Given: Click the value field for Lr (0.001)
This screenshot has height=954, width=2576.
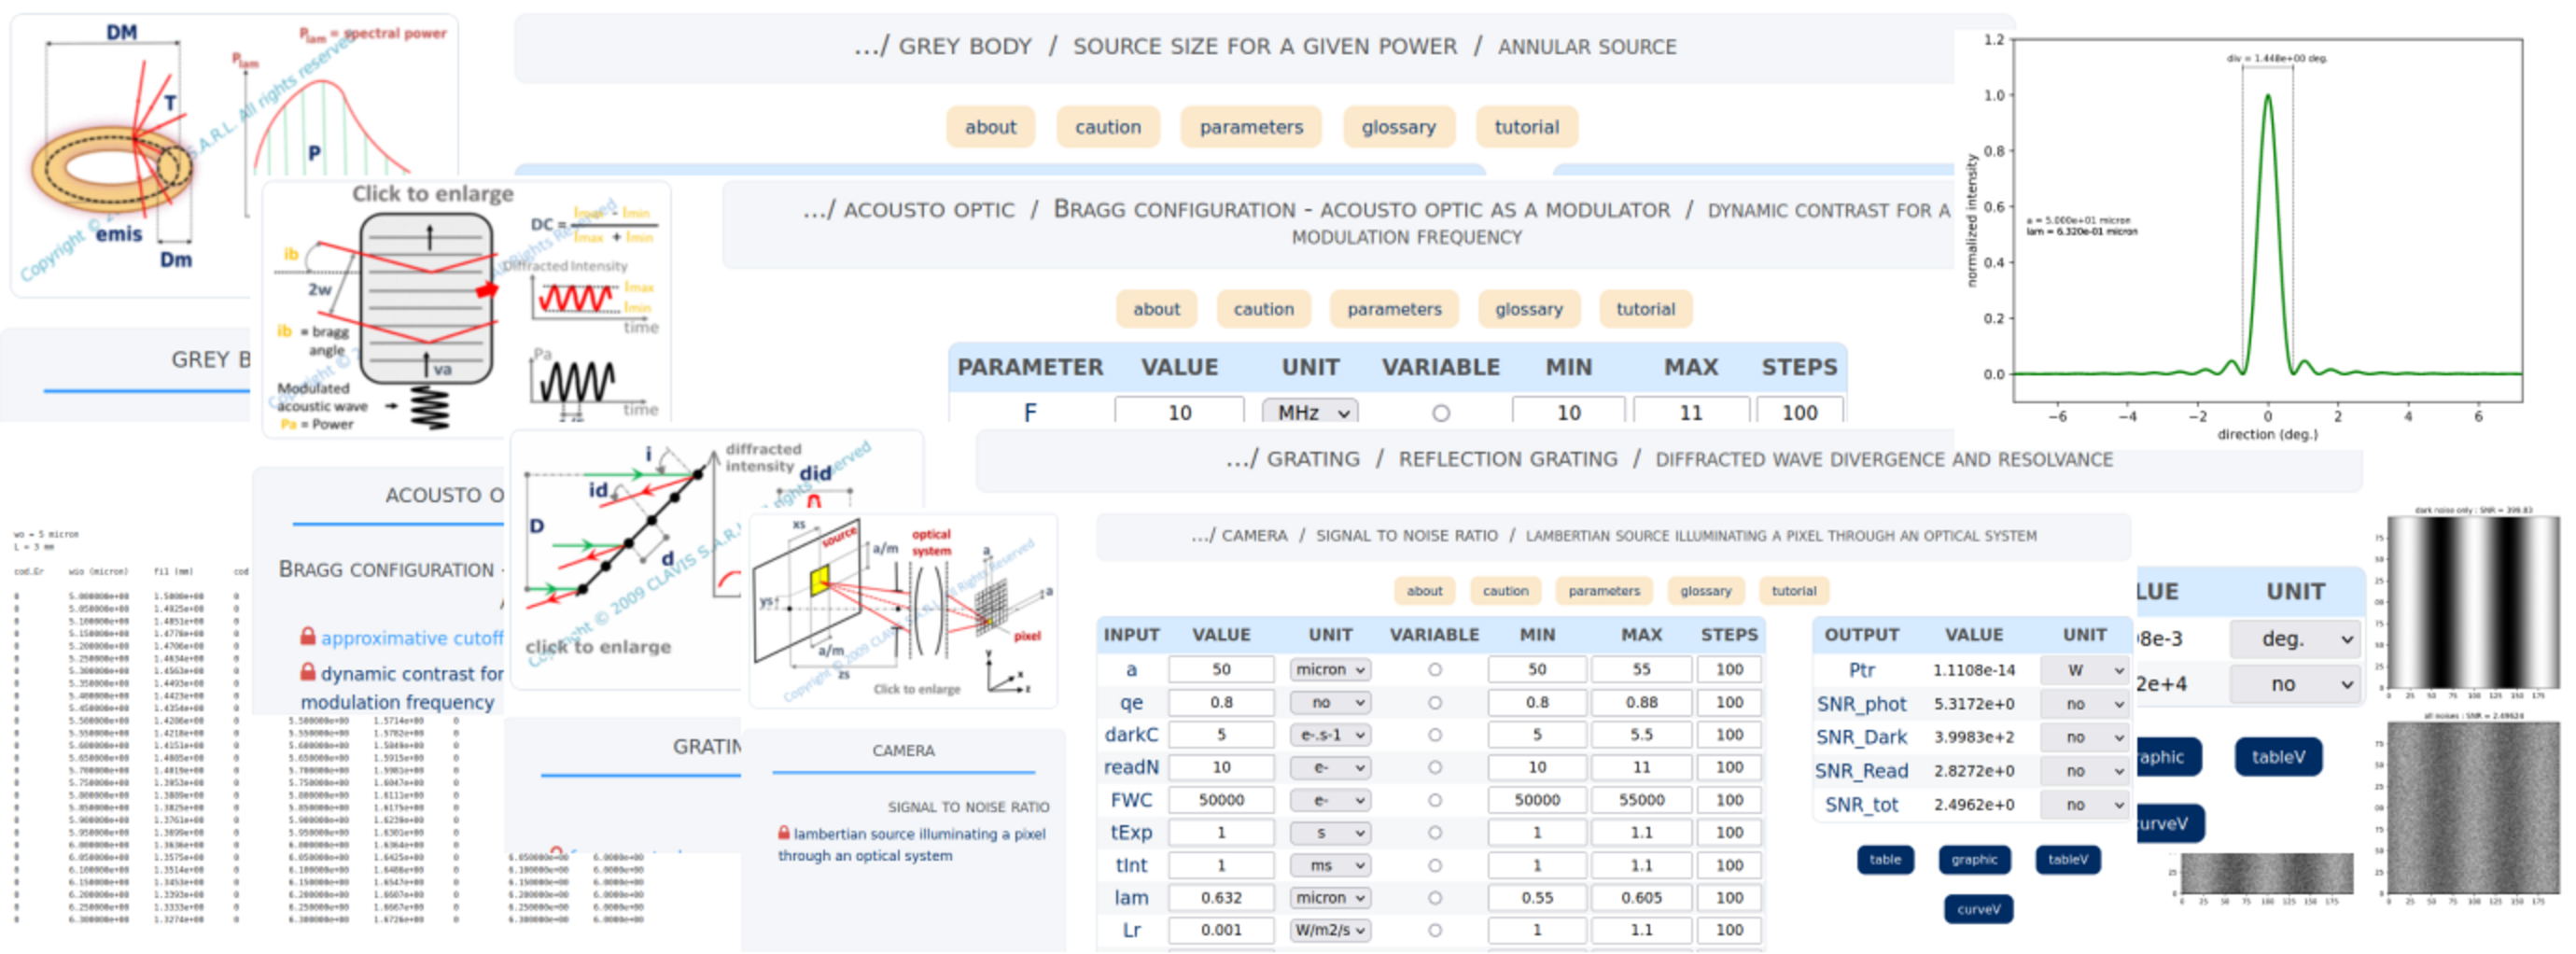Looking at the screenshot, I should pyautogui.click(x=1221, y=930).
